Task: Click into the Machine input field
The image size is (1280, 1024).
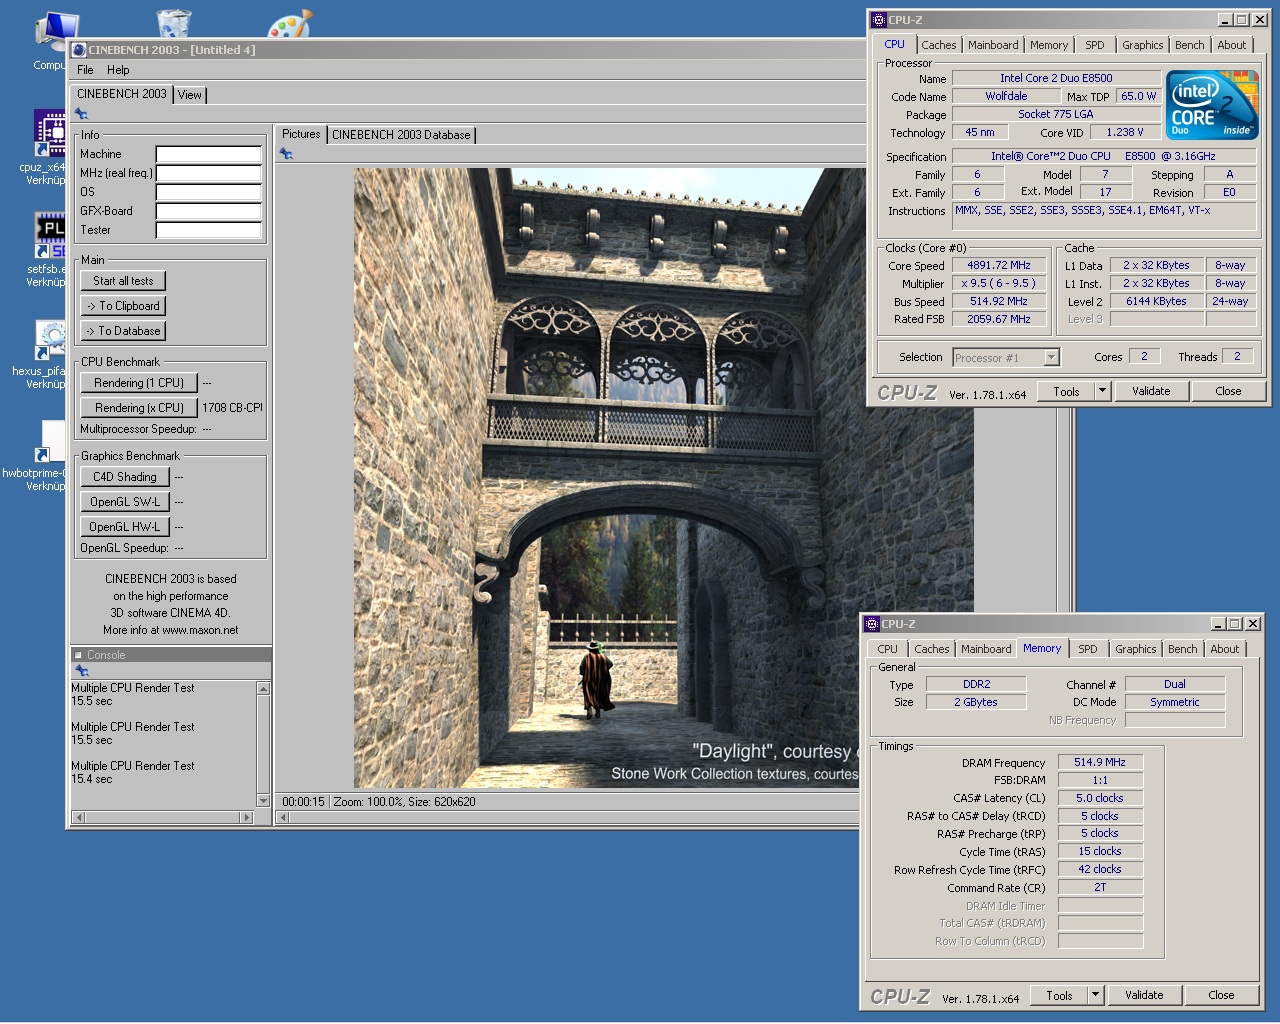Action: click(x=209, y=154)
